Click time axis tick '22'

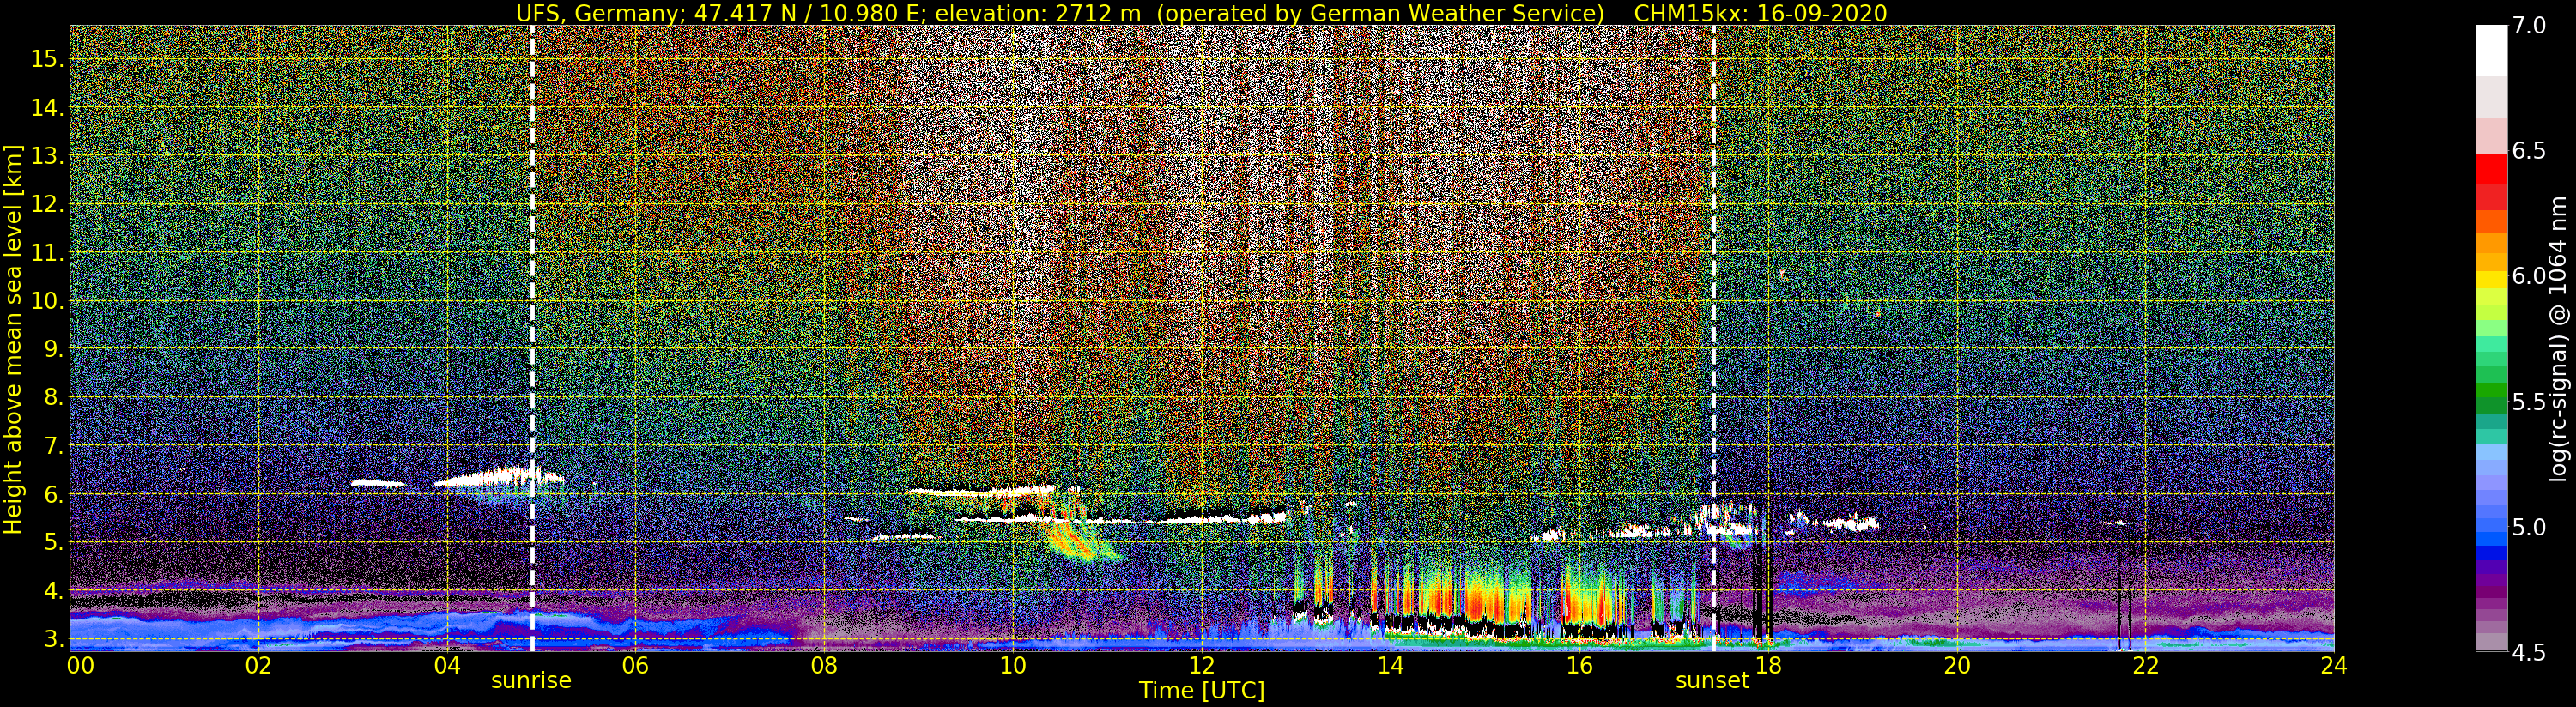coord(2145,665)
